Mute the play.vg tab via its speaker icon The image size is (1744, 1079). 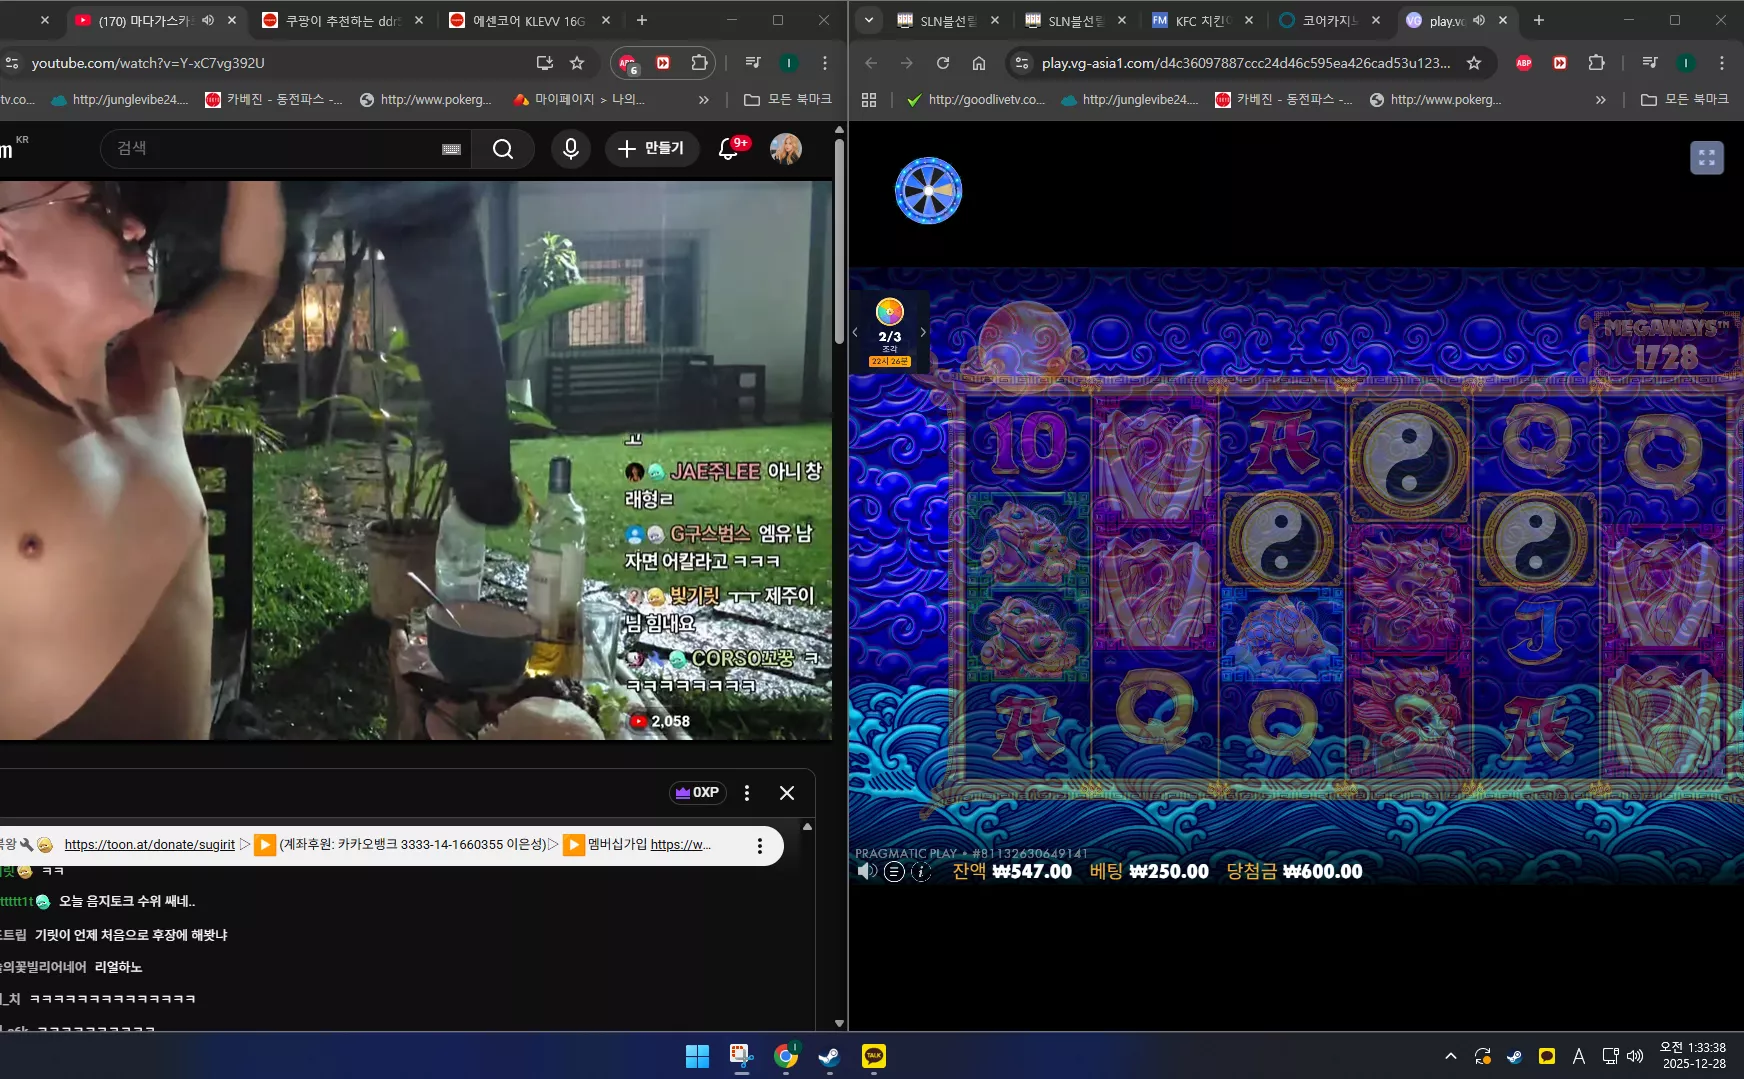(1479, 20)
